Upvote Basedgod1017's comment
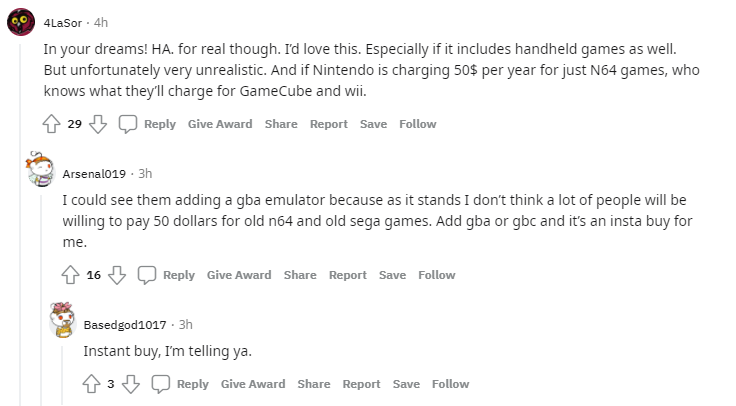 [x=91, y=384]
